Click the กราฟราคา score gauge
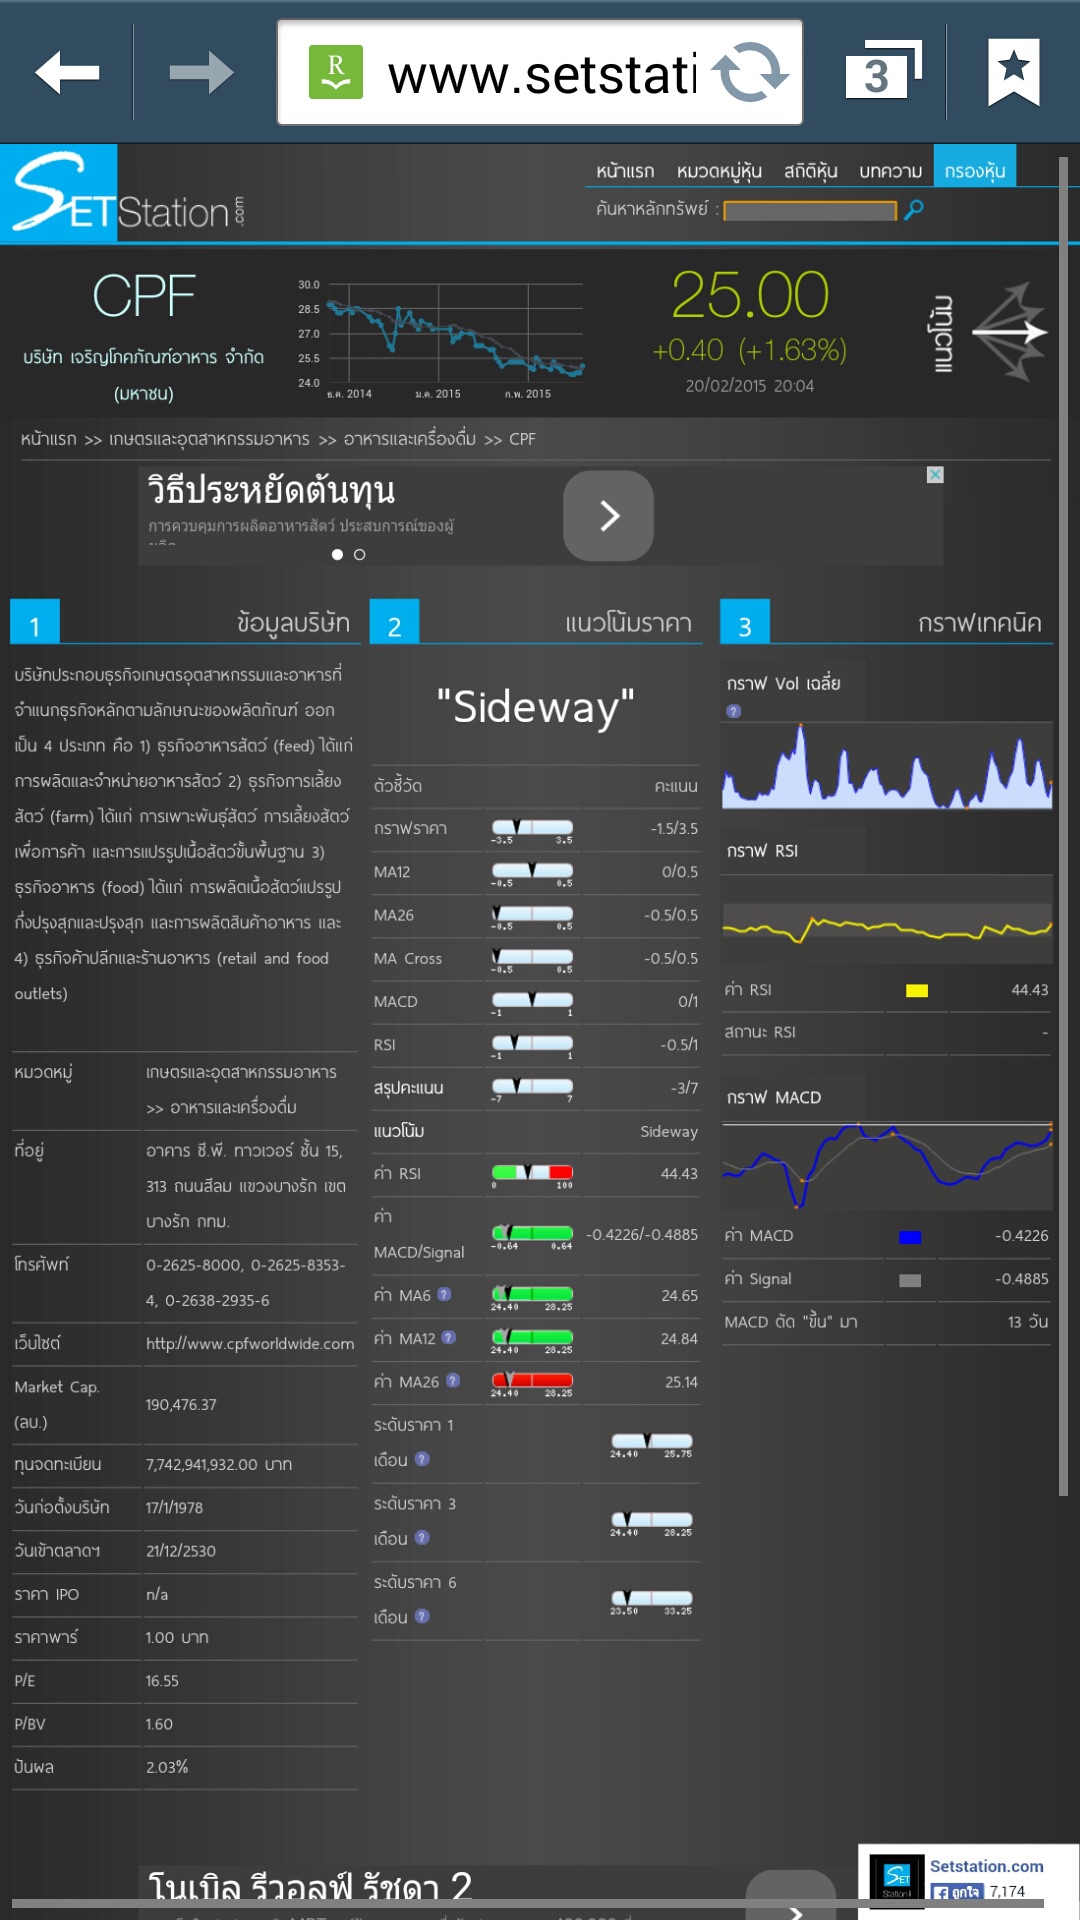 point(532,831)
